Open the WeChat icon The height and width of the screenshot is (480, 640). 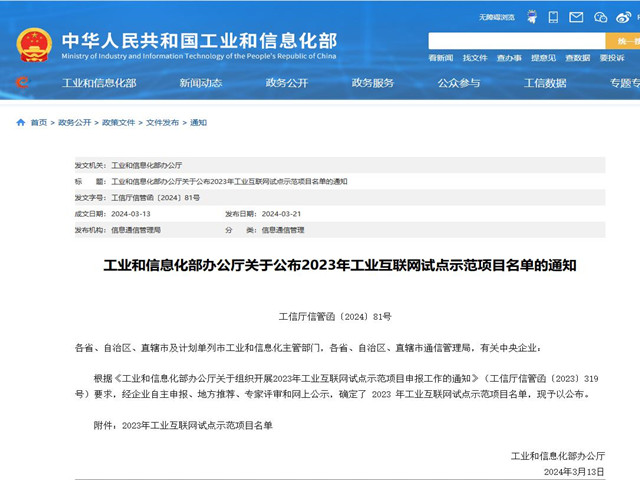point(600,17)
